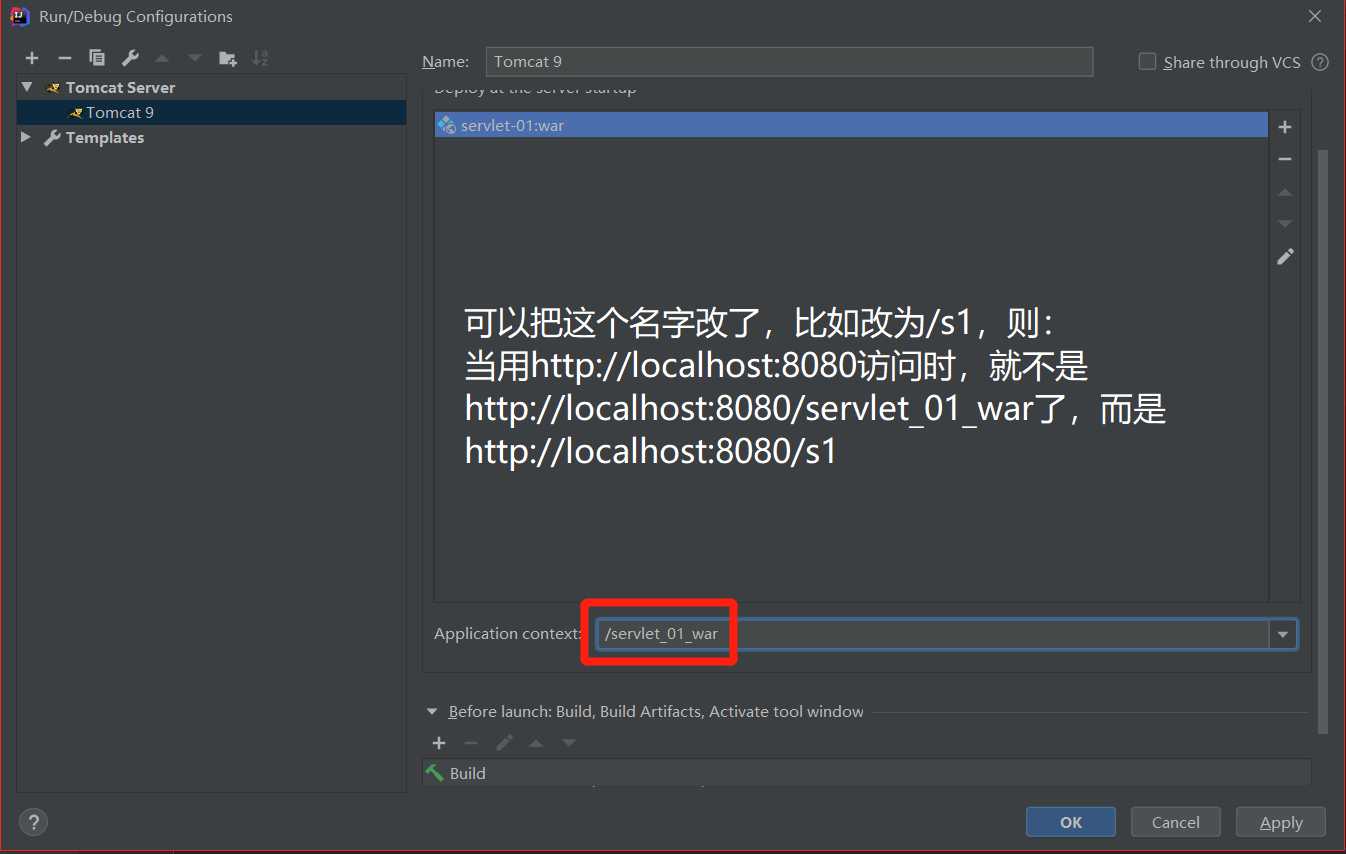Select Tomcat Server group label

tap(120, 88)
